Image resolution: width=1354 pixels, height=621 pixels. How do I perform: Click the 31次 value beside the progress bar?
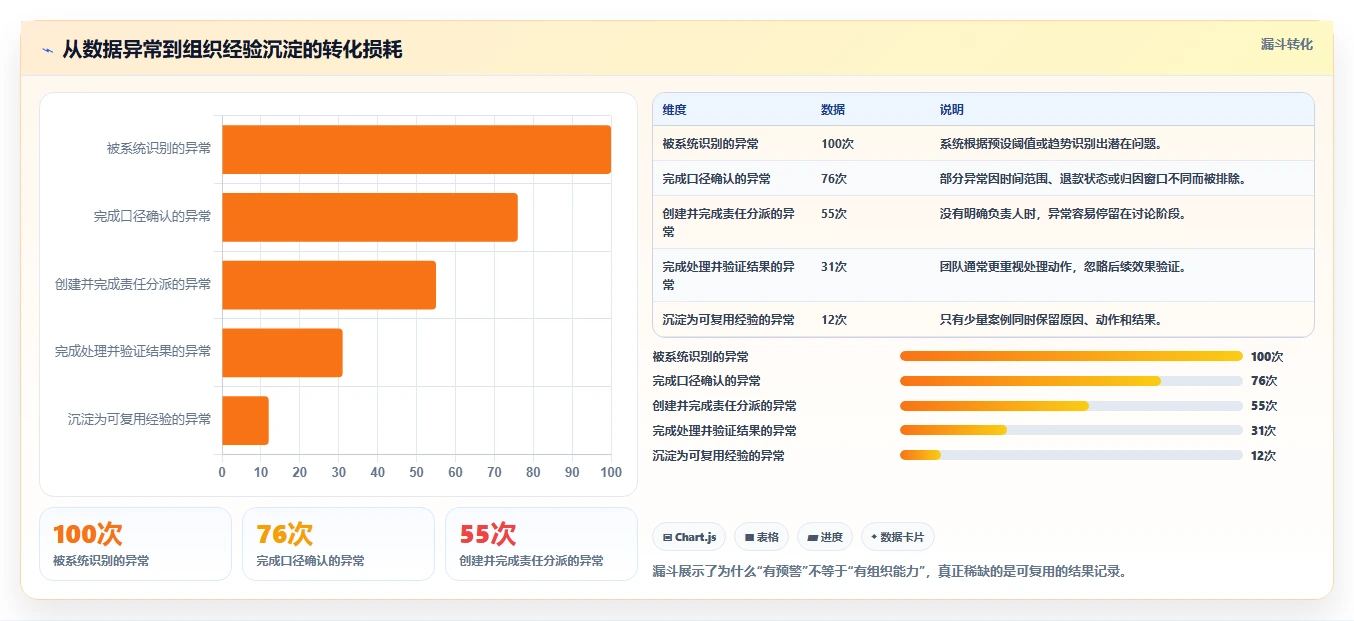point(1264,430)
